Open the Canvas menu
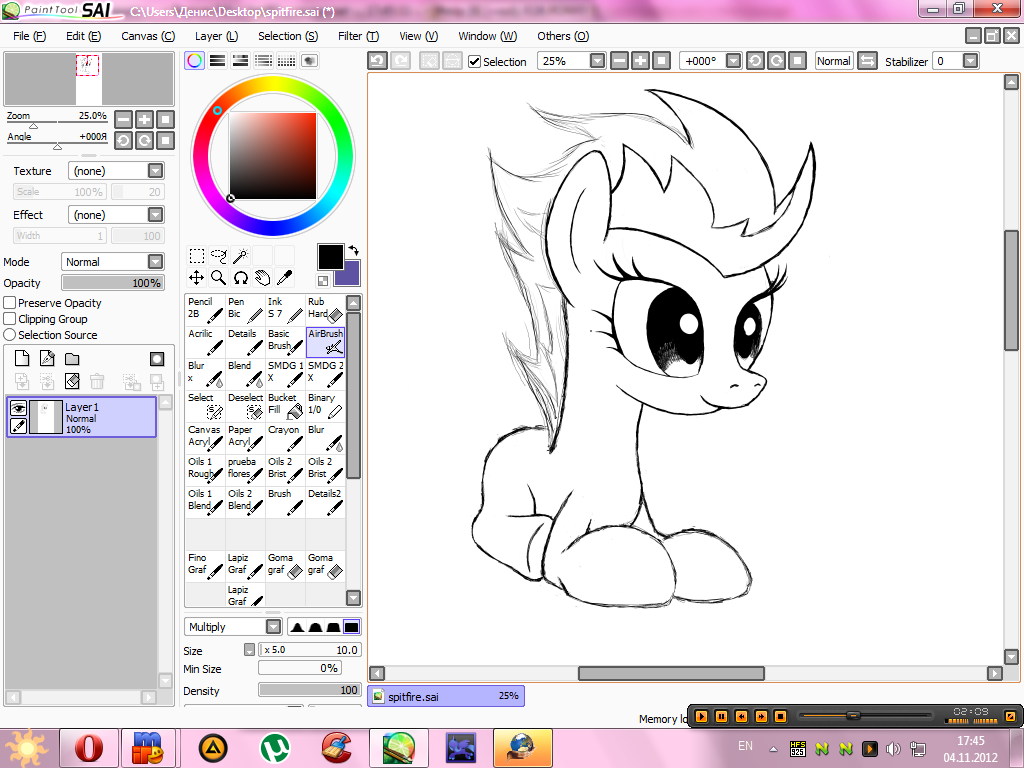1024x768 pixels. pos(148,36)
